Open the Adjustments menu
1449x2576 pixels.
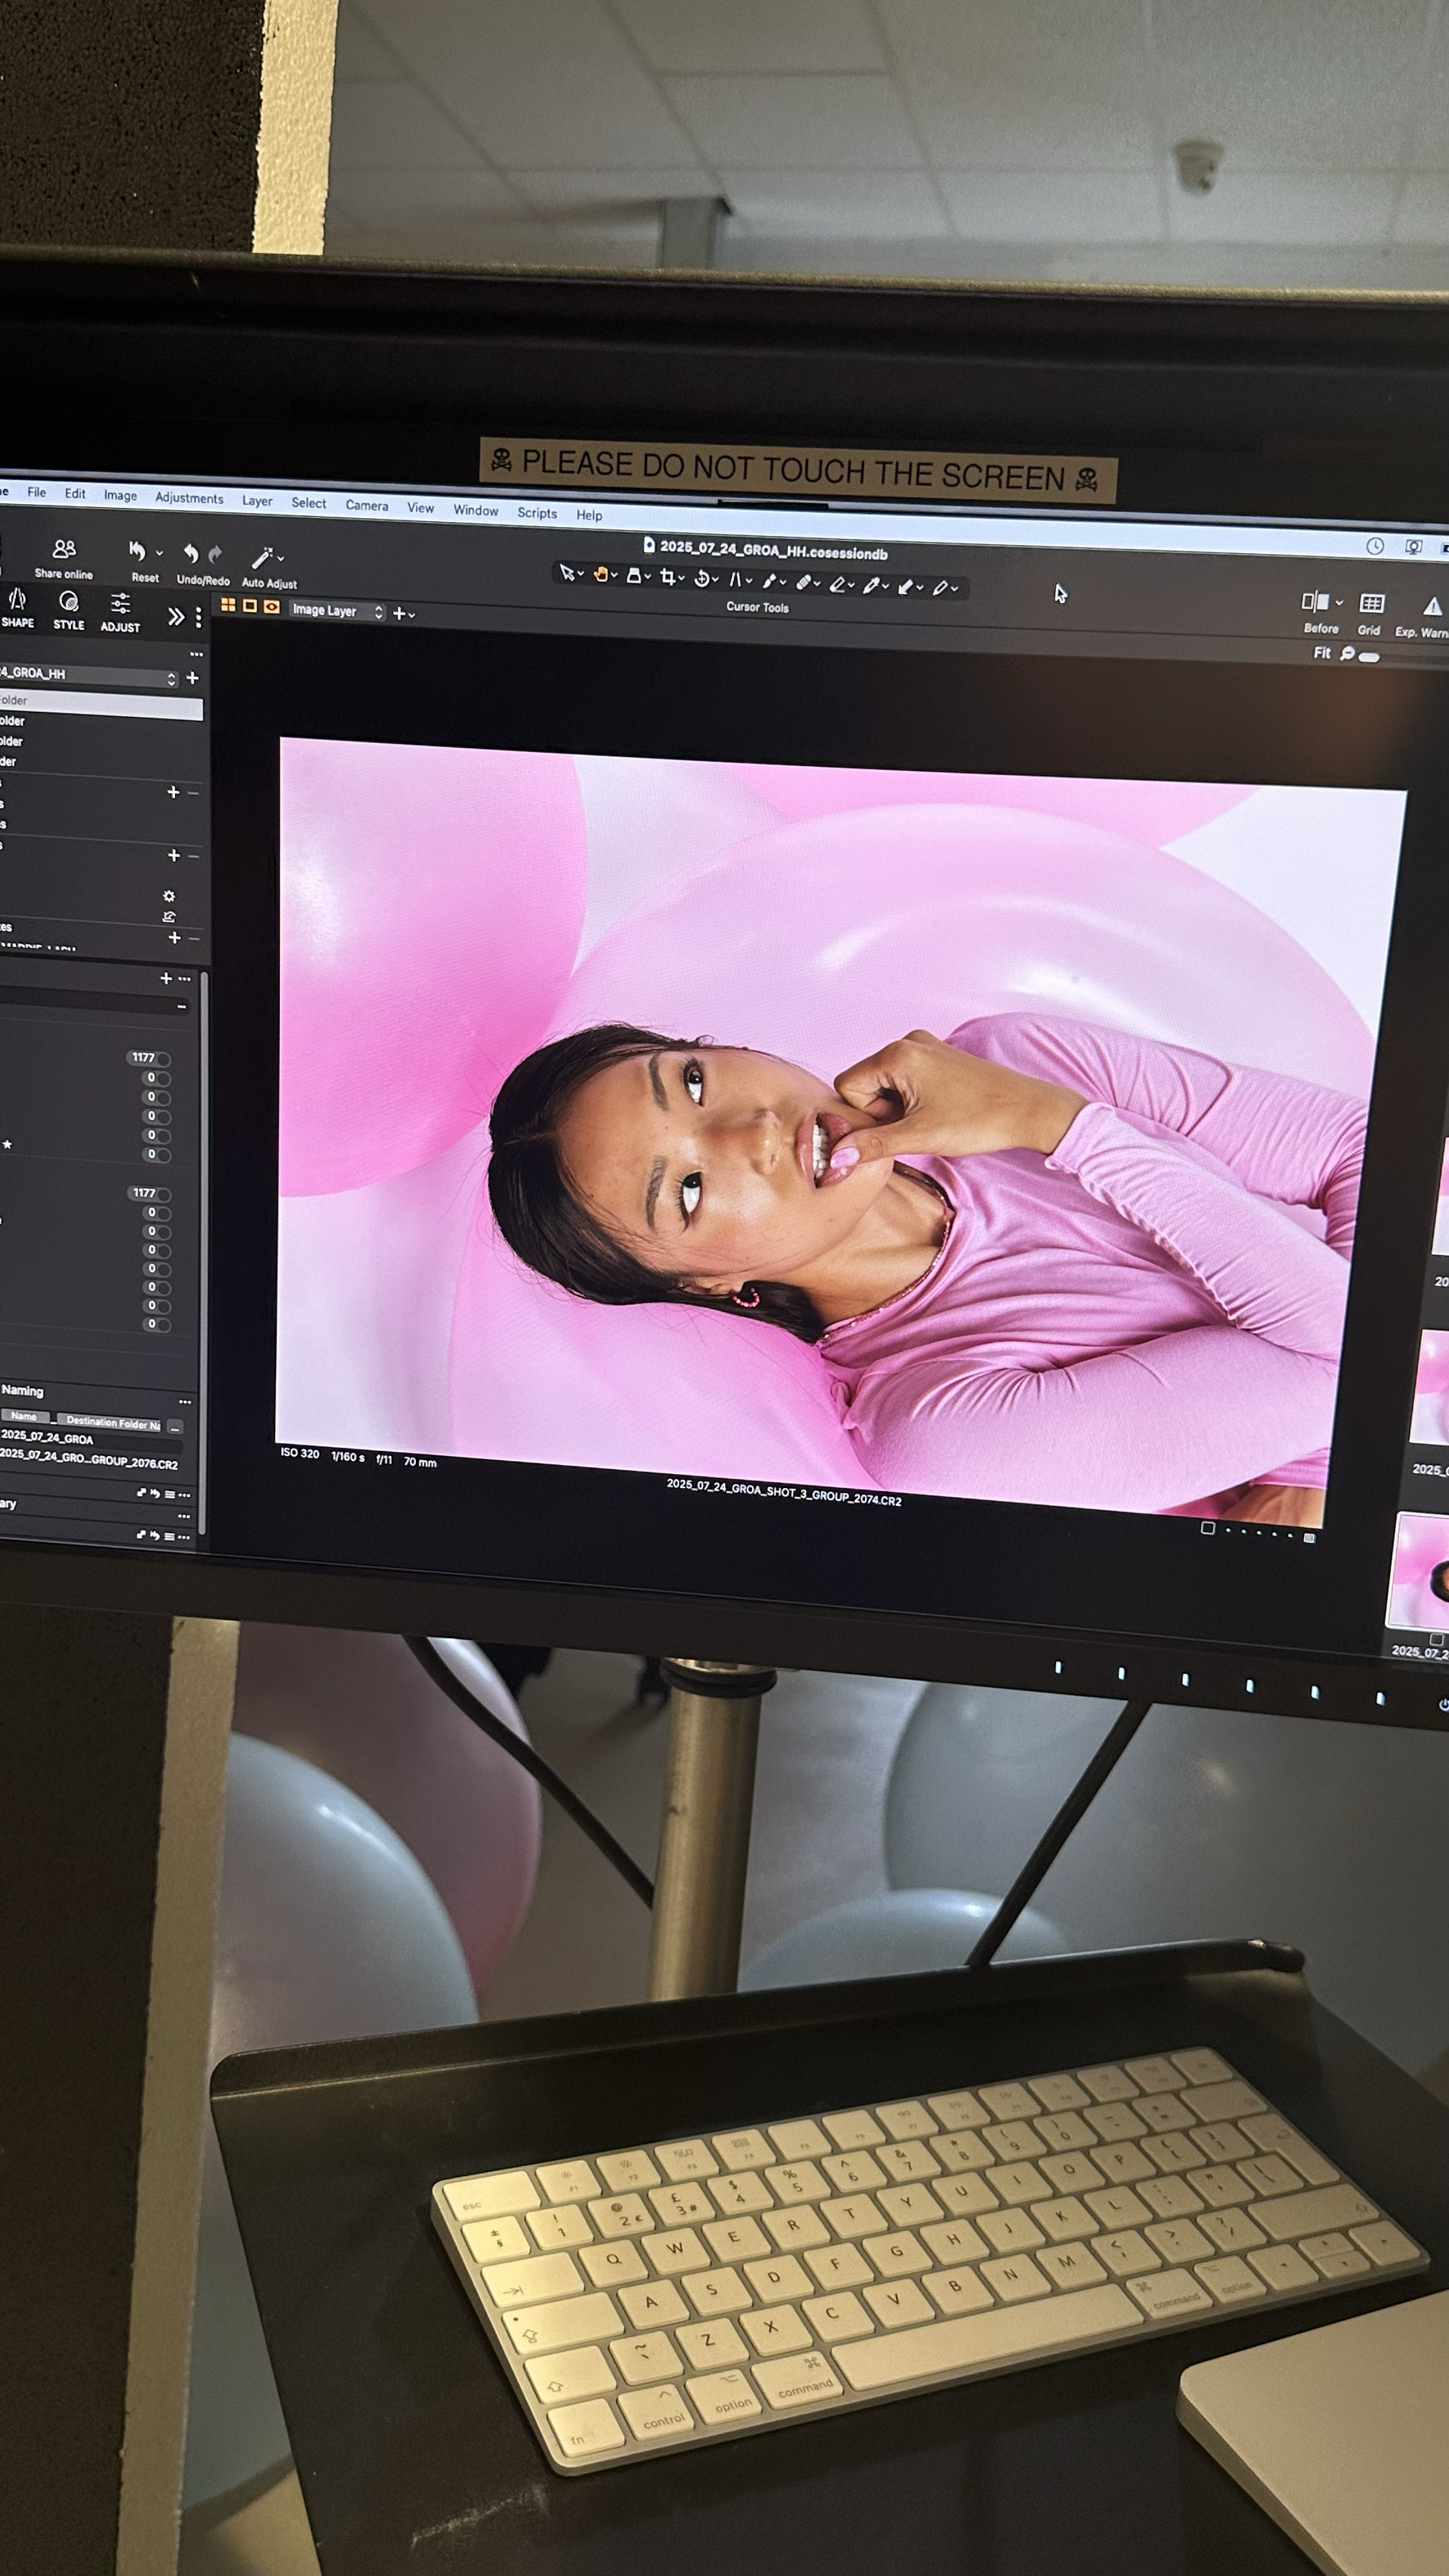click(189, 497)
